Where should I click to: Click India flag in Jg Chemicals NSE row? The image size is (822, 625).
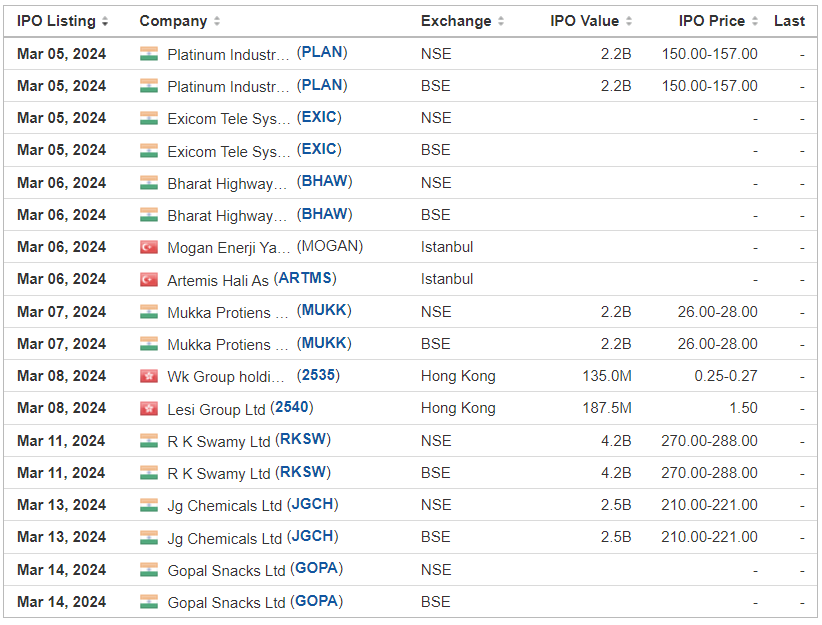[x=149, y=505]
